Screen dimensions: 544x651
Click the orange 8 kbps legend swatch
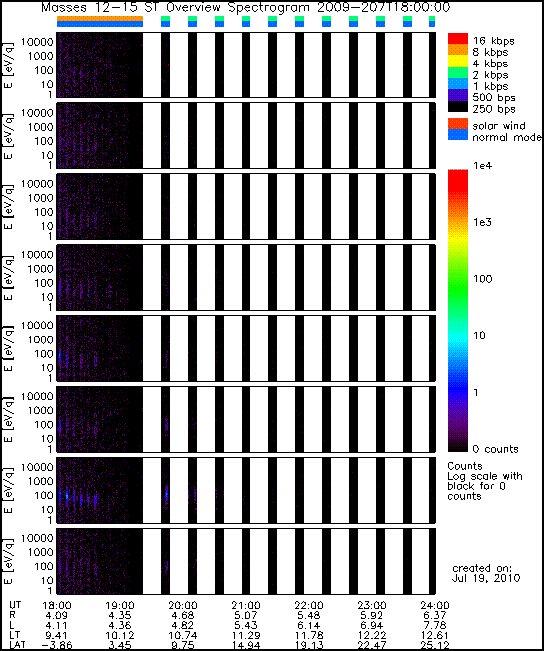(458, 51)
